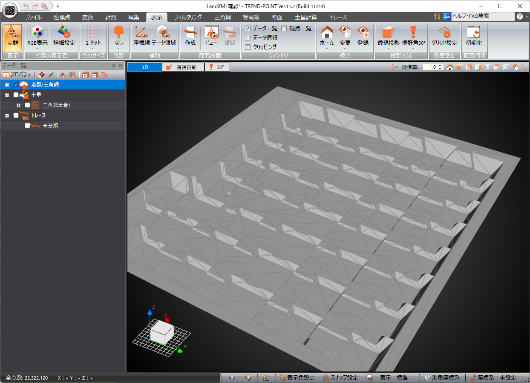Screen dimensions: 530x383
Task: Click the pencil icon in data panel toolbar
Action: pos(51,75)
